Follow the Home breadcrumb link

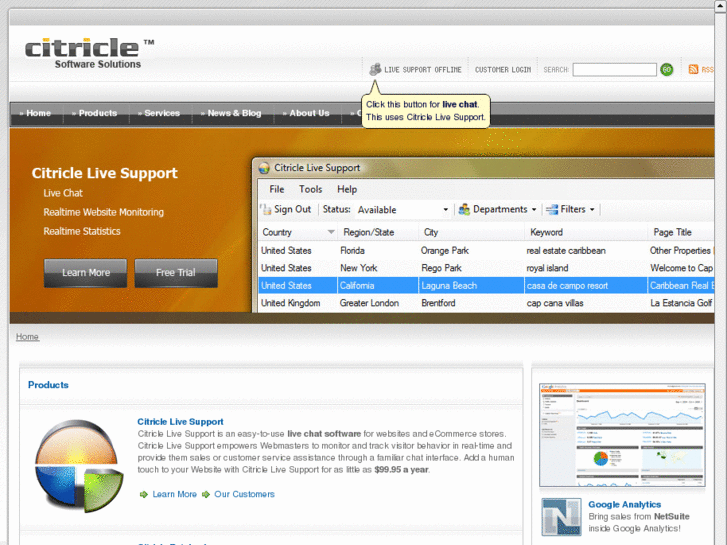pyautogui.click(x=27, y=337)
